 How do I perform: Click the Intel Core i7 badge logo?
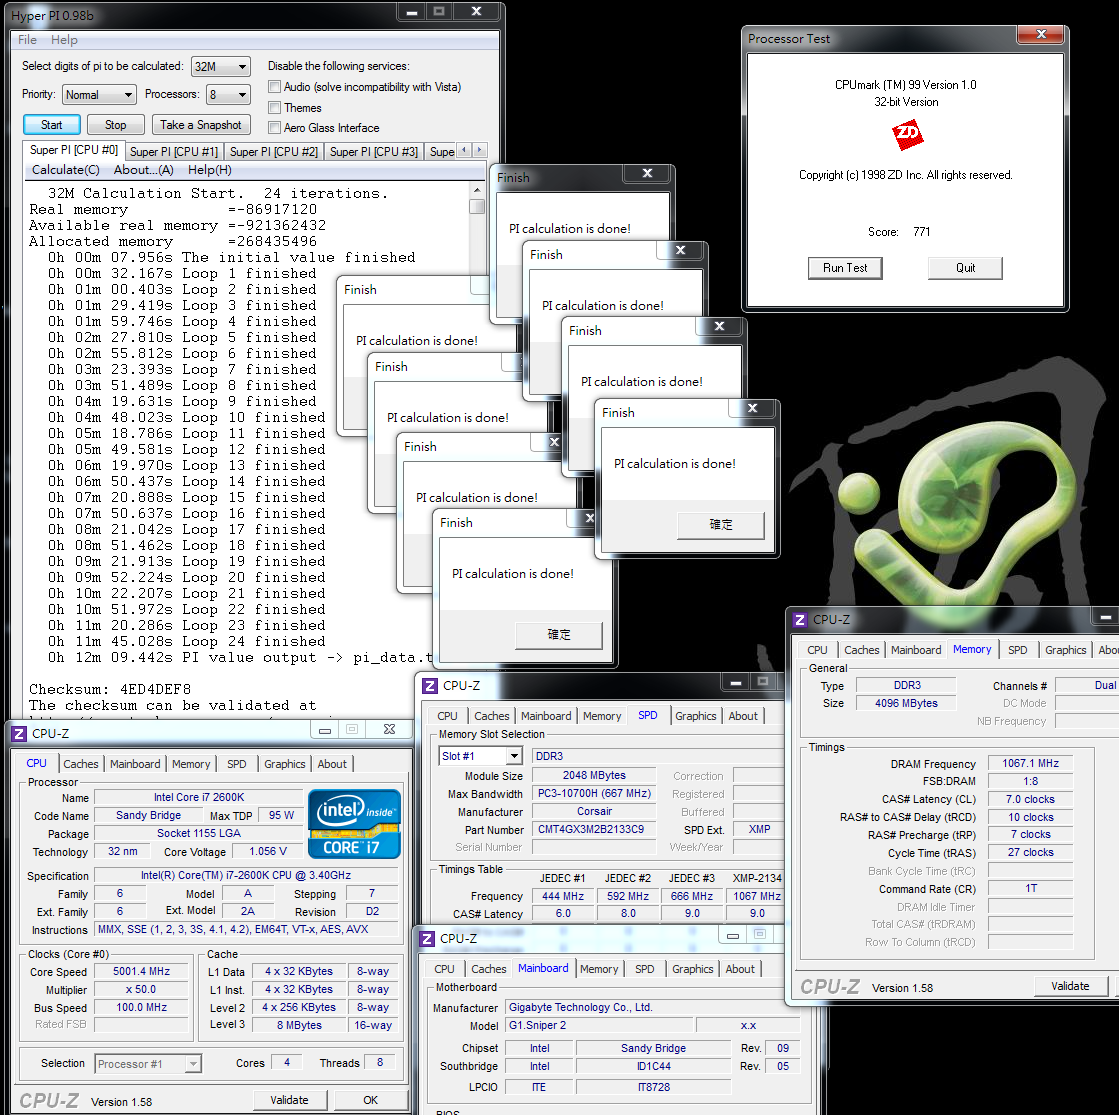(x=354, y=824)
